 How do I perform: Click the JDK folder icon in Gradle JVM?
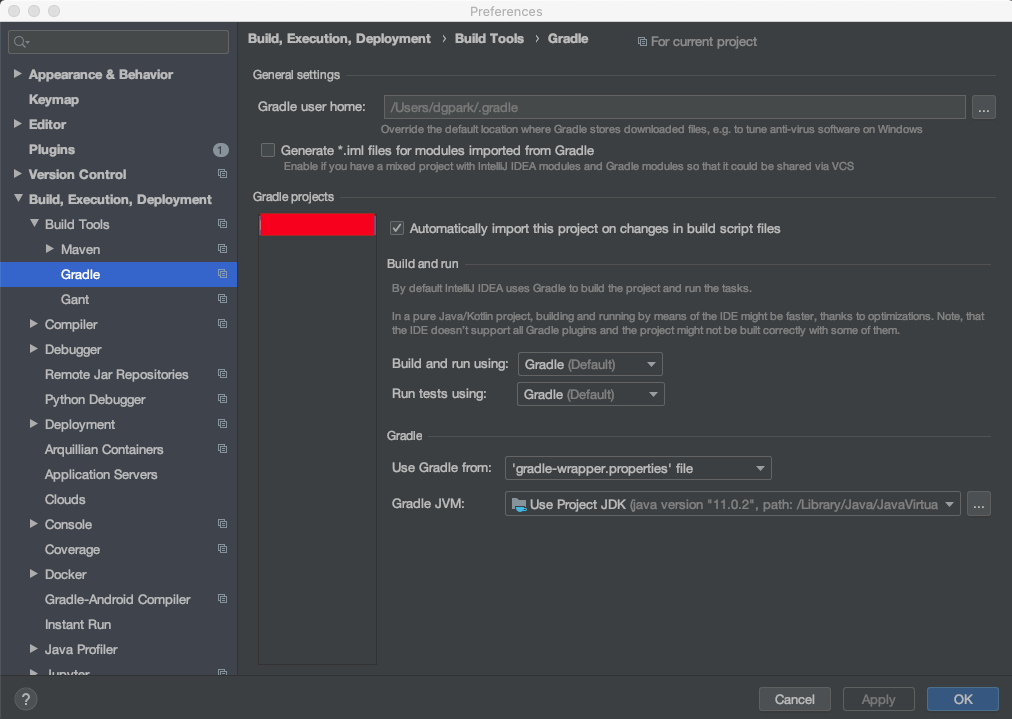519,504
